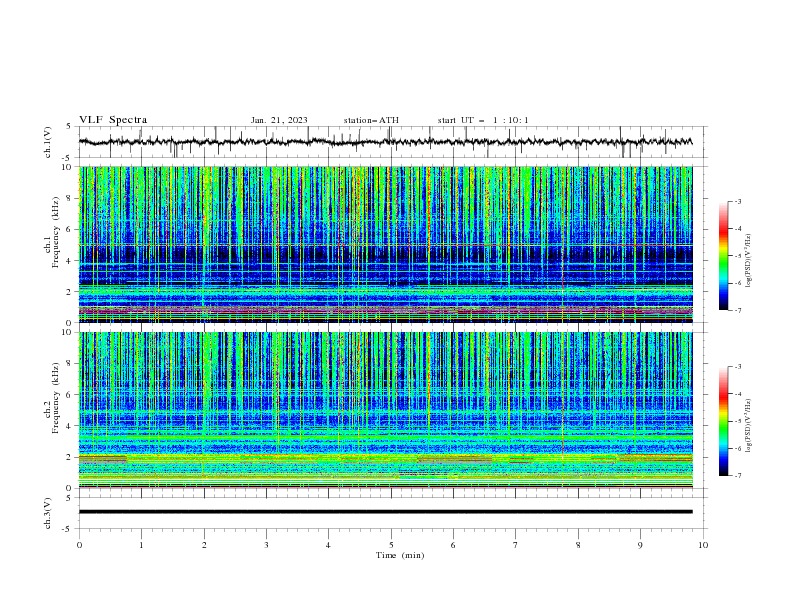Click the 8 kHz tick on ch.1 spectrogram
792x612 pixels.
point(70,198)
